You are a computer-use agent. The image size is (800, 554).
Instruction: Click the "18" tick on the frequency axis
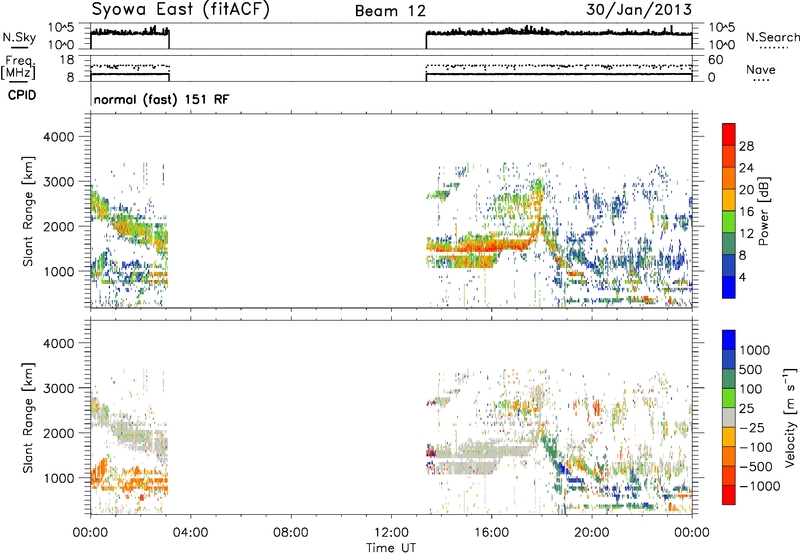pyautogui.click(x=67, y=60)
